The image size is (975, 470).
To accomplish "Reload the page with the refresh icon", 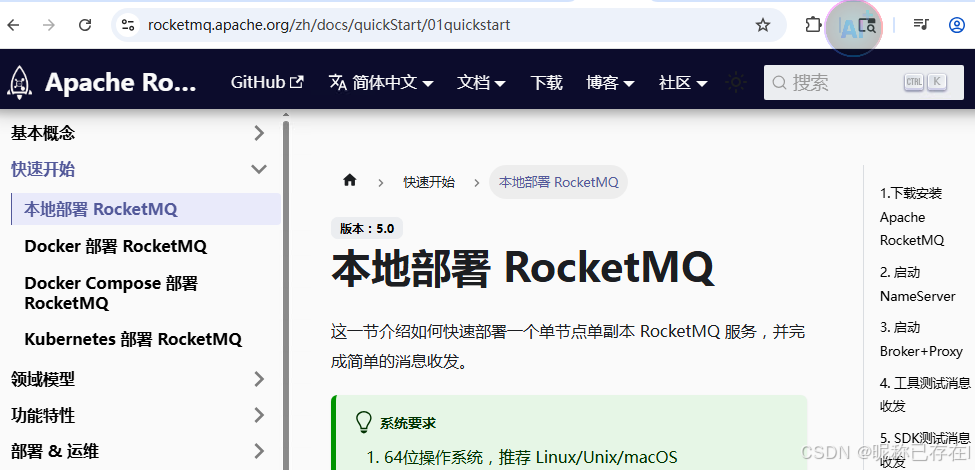I will tap(85, 25).
